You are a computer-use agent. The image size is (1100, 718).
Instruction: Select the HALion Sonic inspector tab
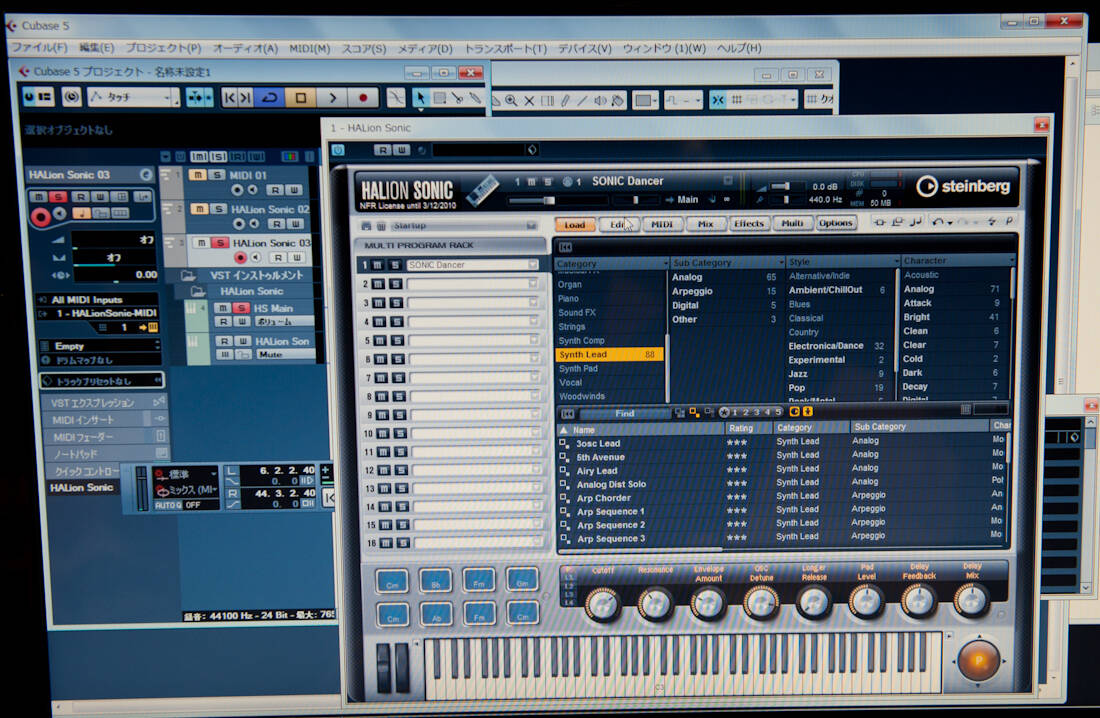click(82, 487)
